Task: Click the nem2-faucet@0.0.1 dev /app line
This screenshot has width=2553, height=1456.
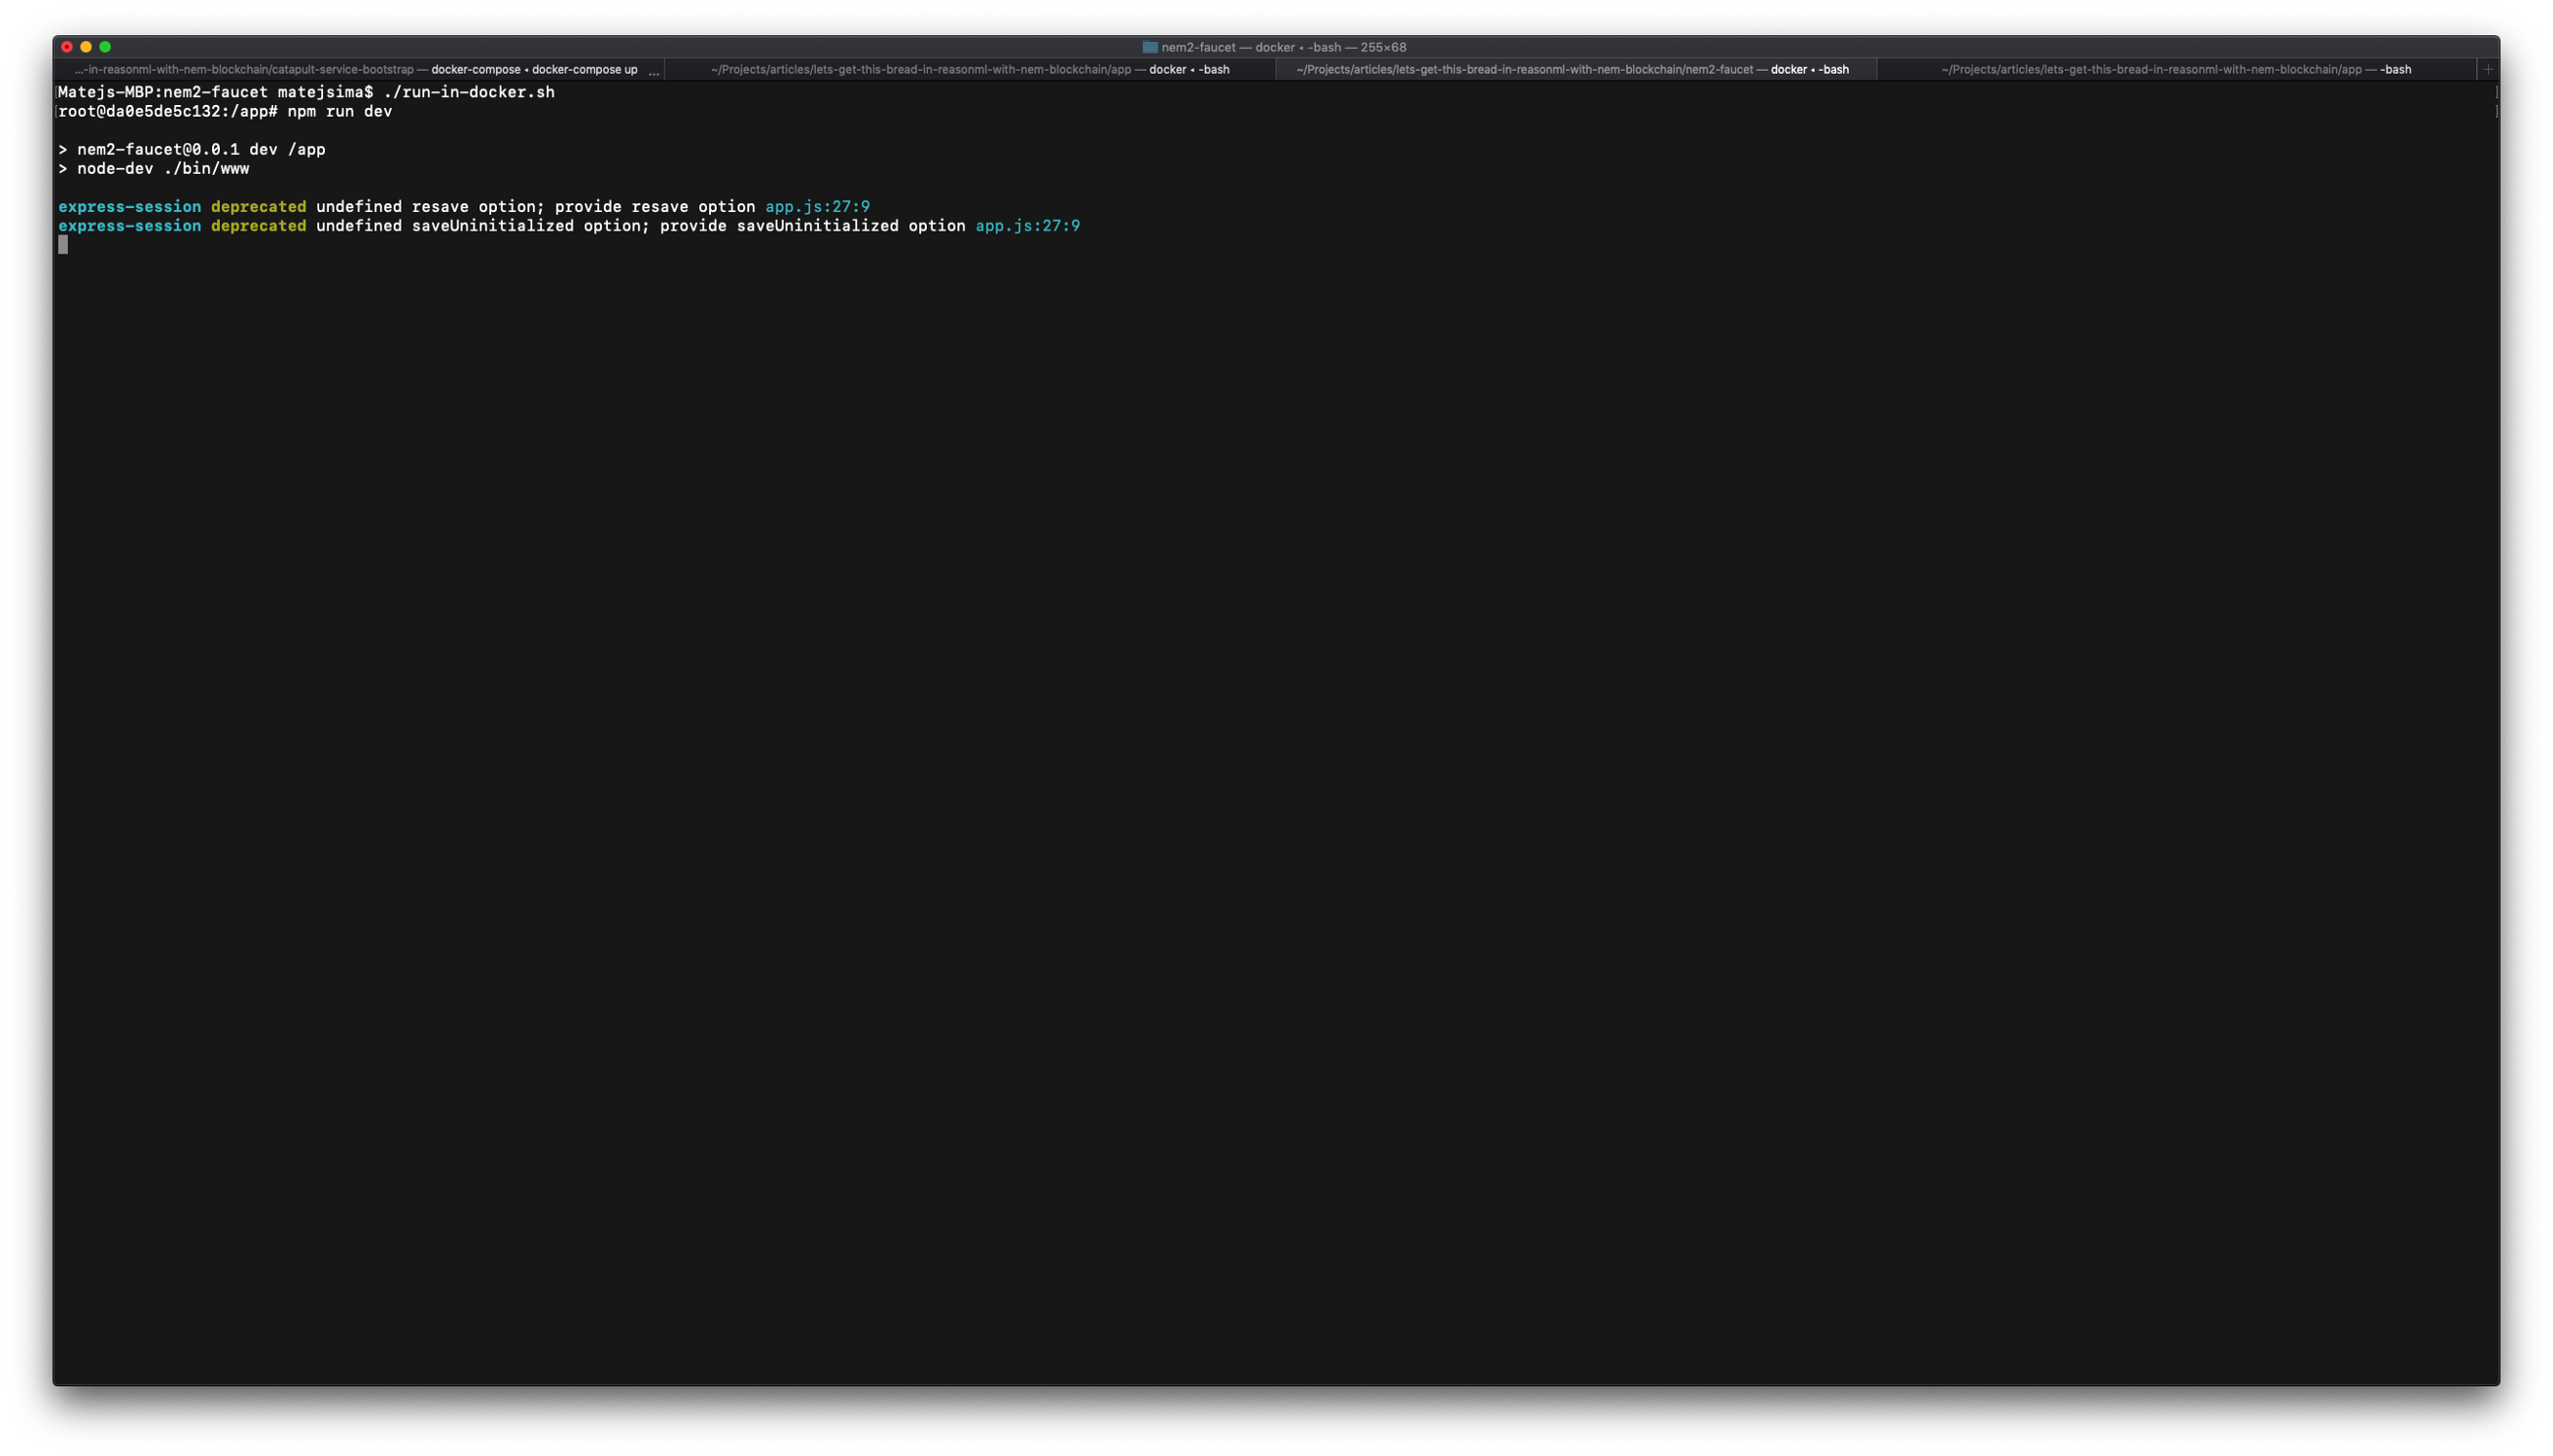Action: coord(200,150)
